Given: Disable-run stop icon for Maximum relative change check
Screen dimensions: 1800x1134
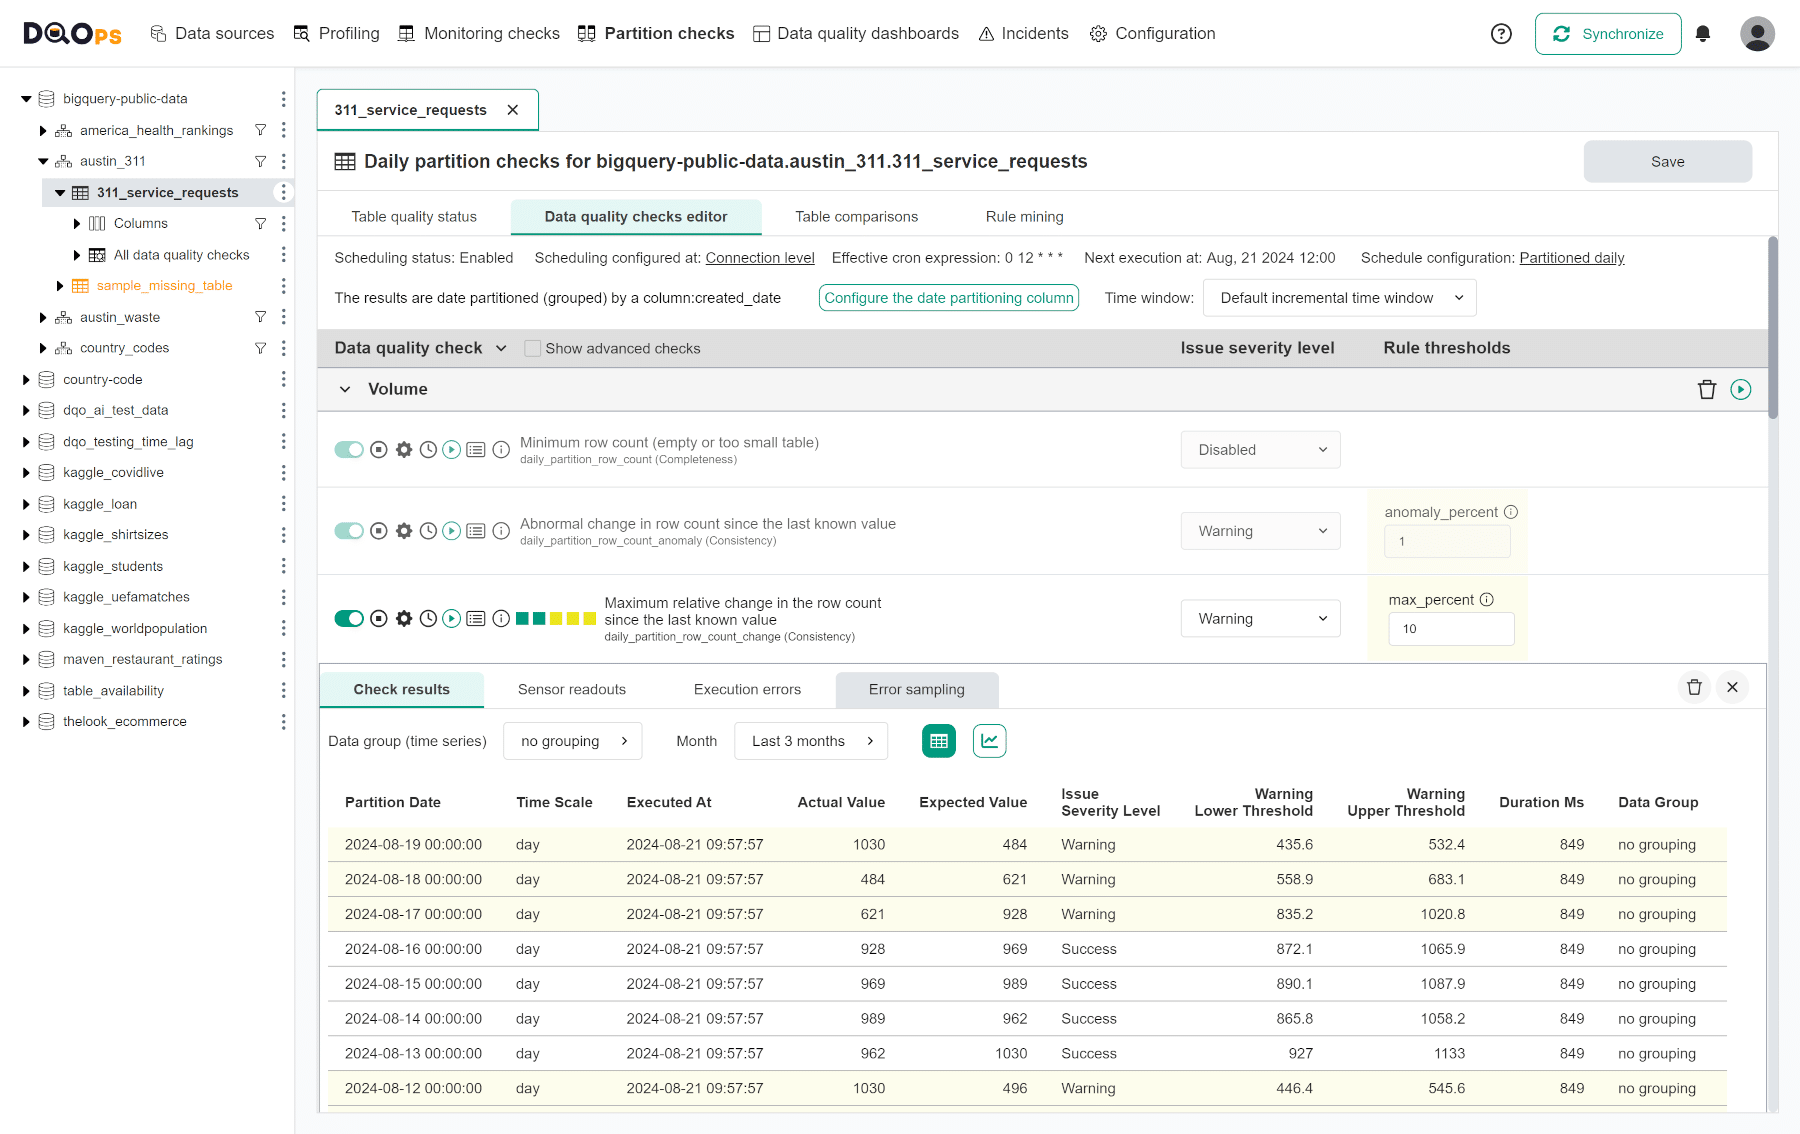Looking at the screenshot, I should [x=379, y=619].
